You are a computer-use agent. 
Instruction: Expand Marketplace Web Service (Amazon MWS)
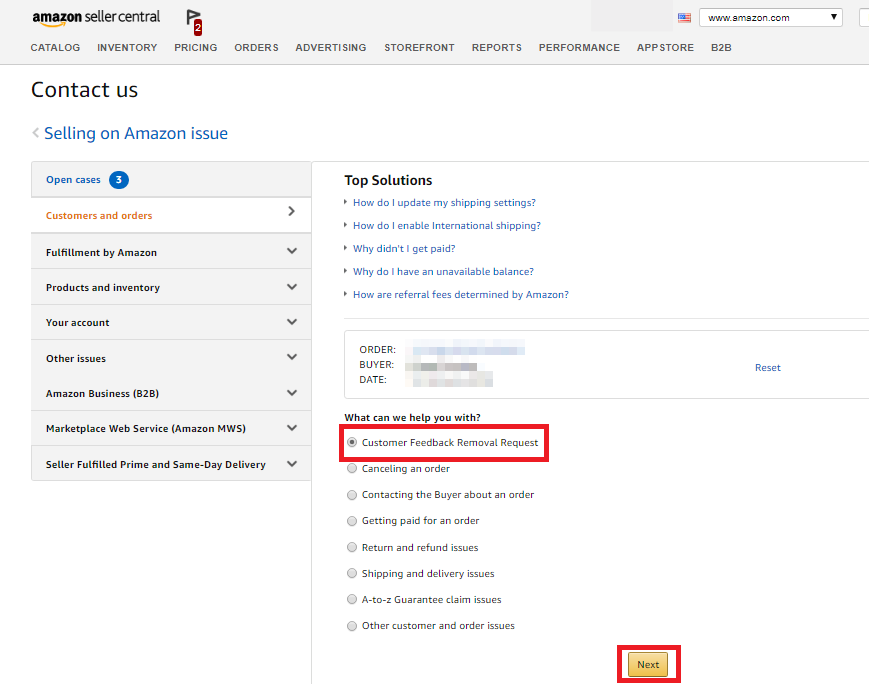[171, 428]
